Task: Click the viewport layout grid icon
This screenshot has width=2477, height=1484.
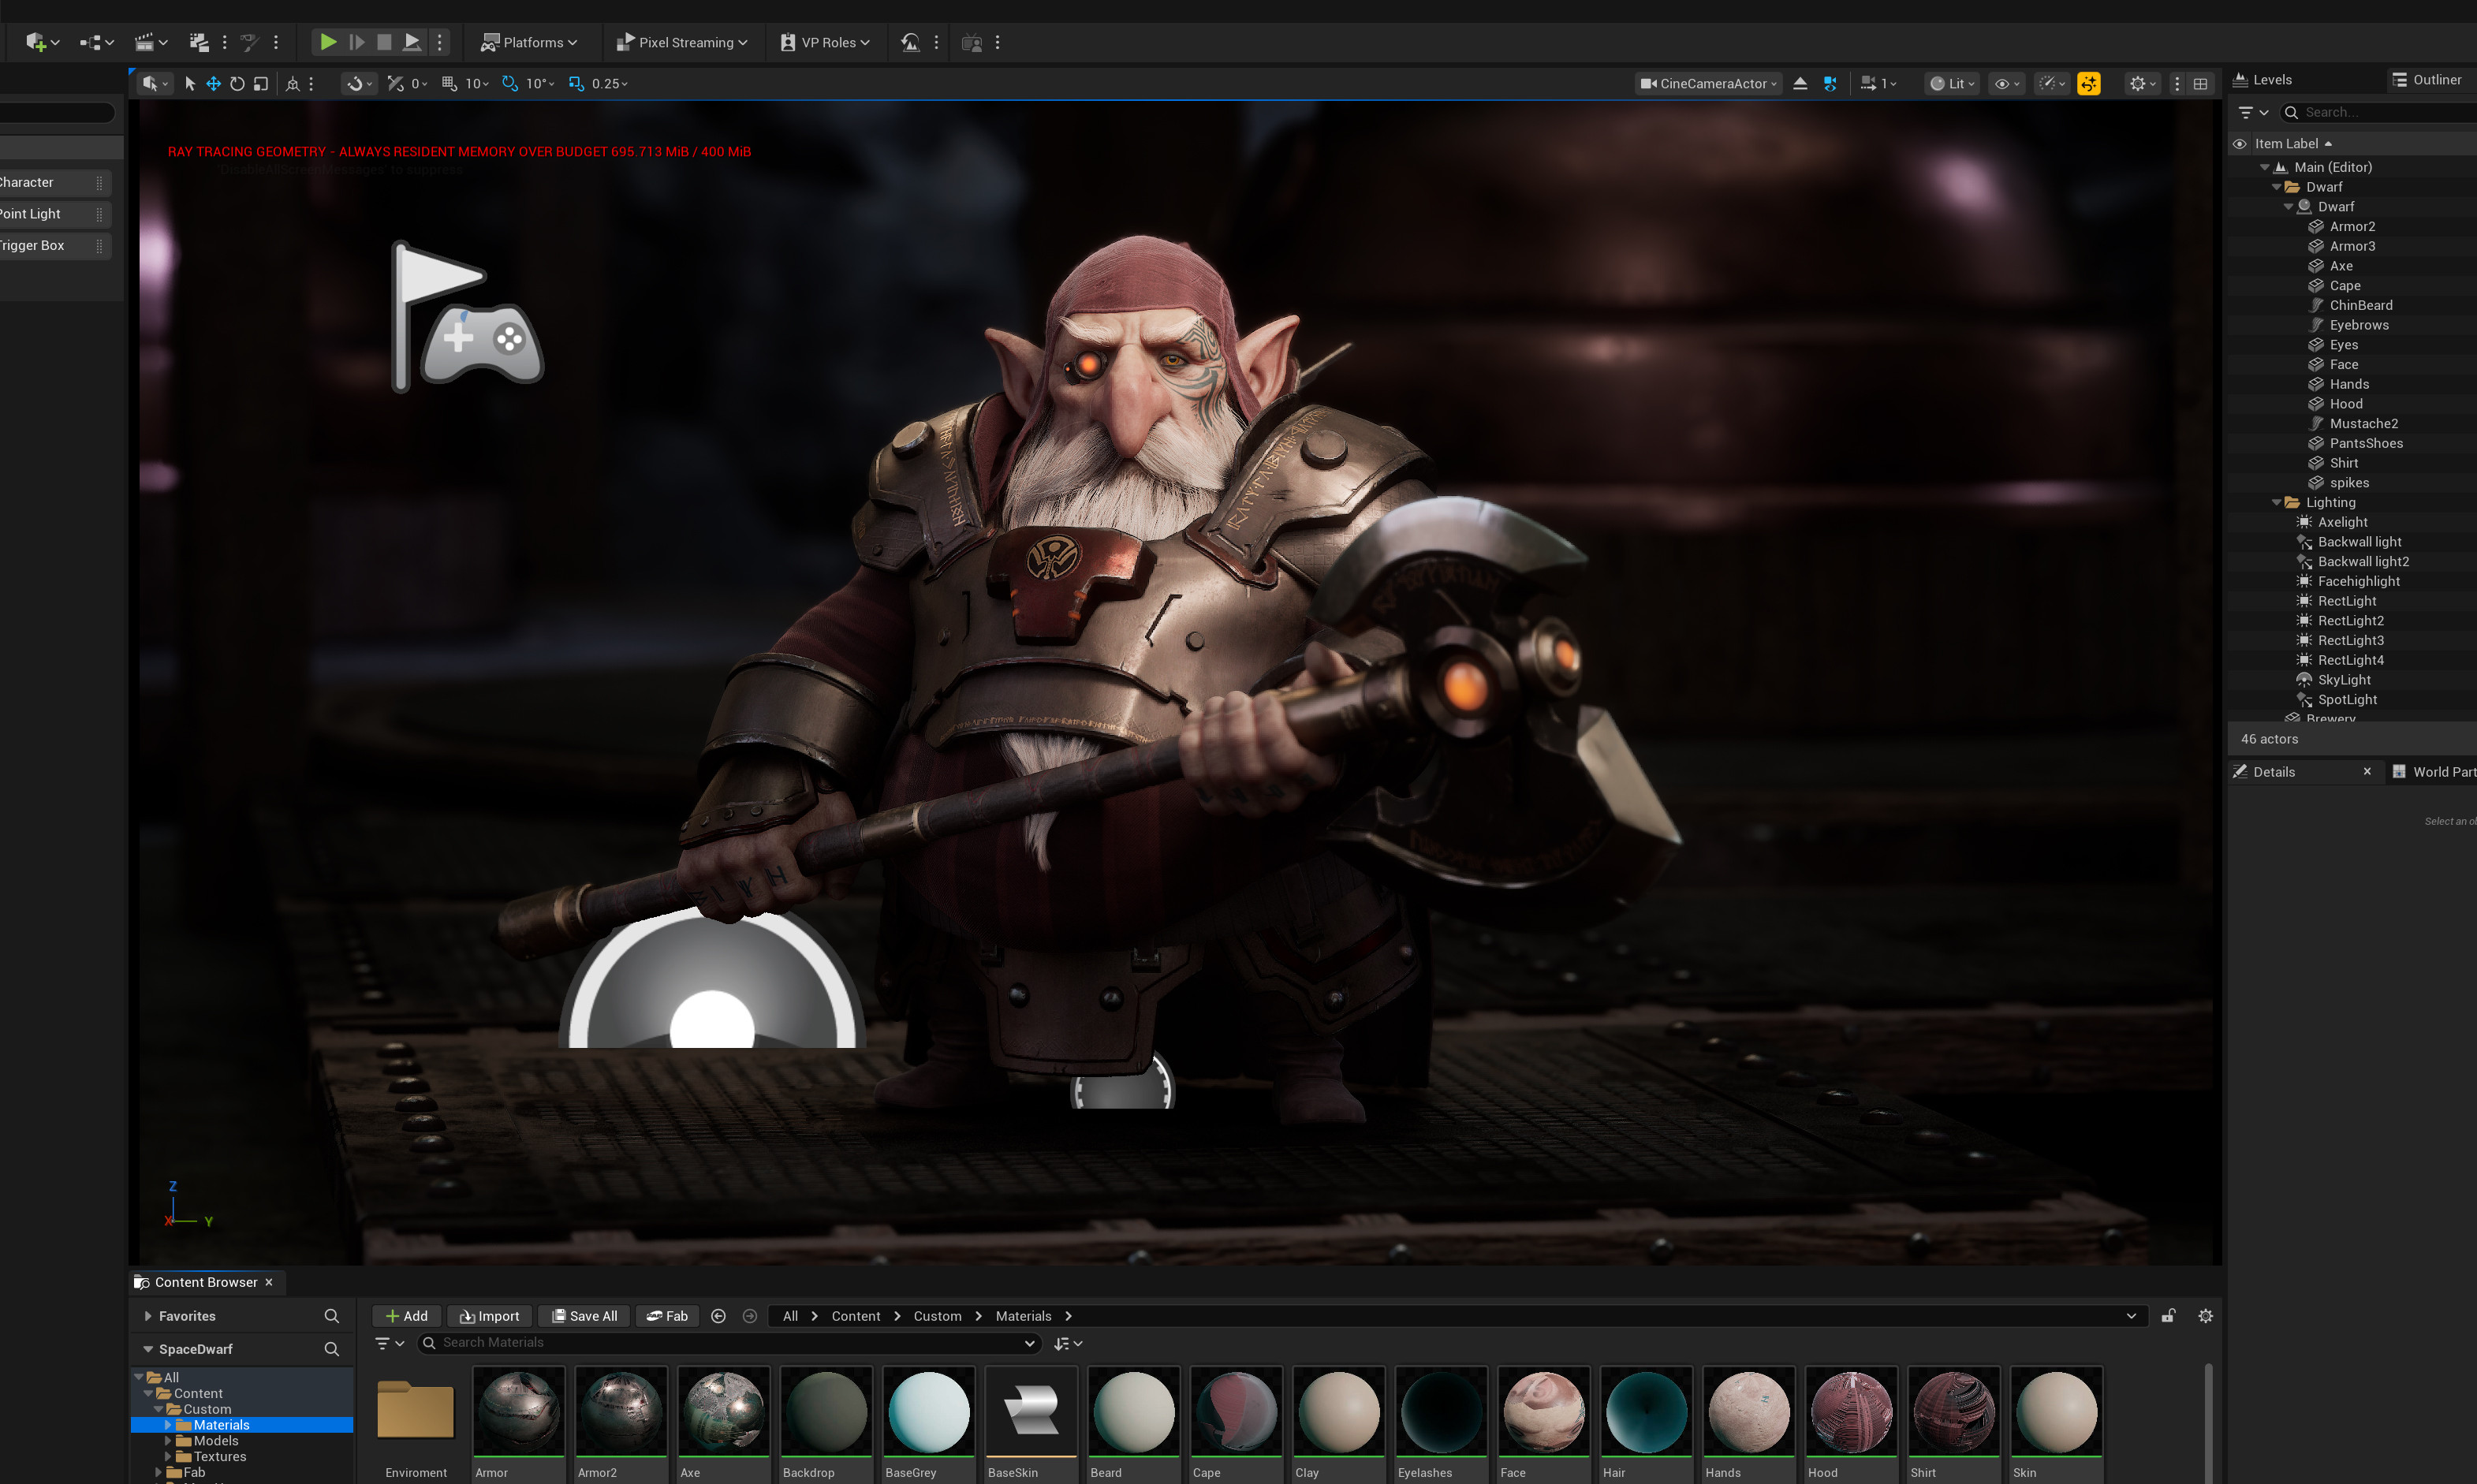Action: [2200, 84]
